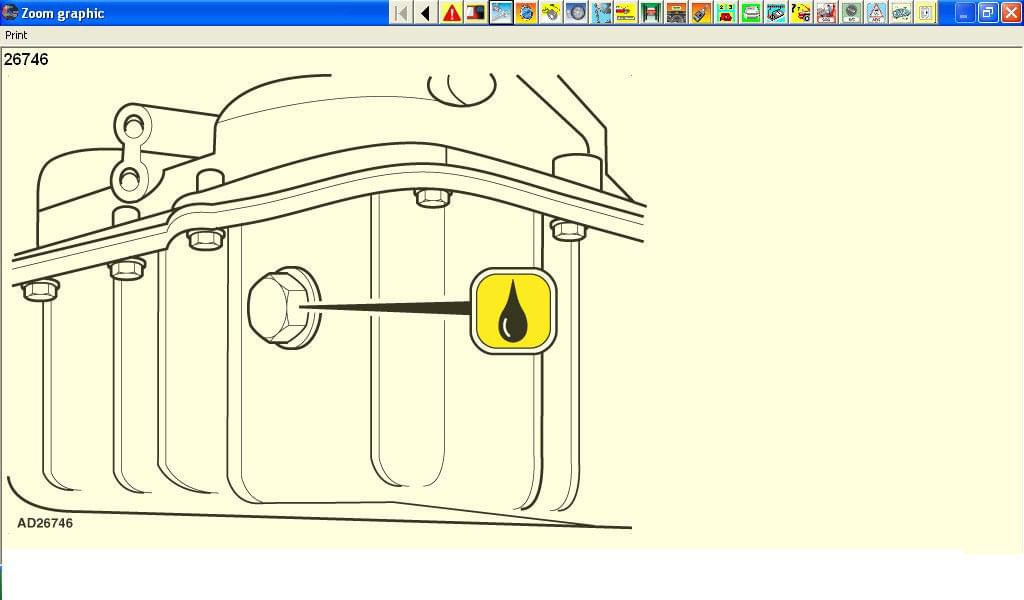Click the yellow question-mark car icon

(801, 12)
